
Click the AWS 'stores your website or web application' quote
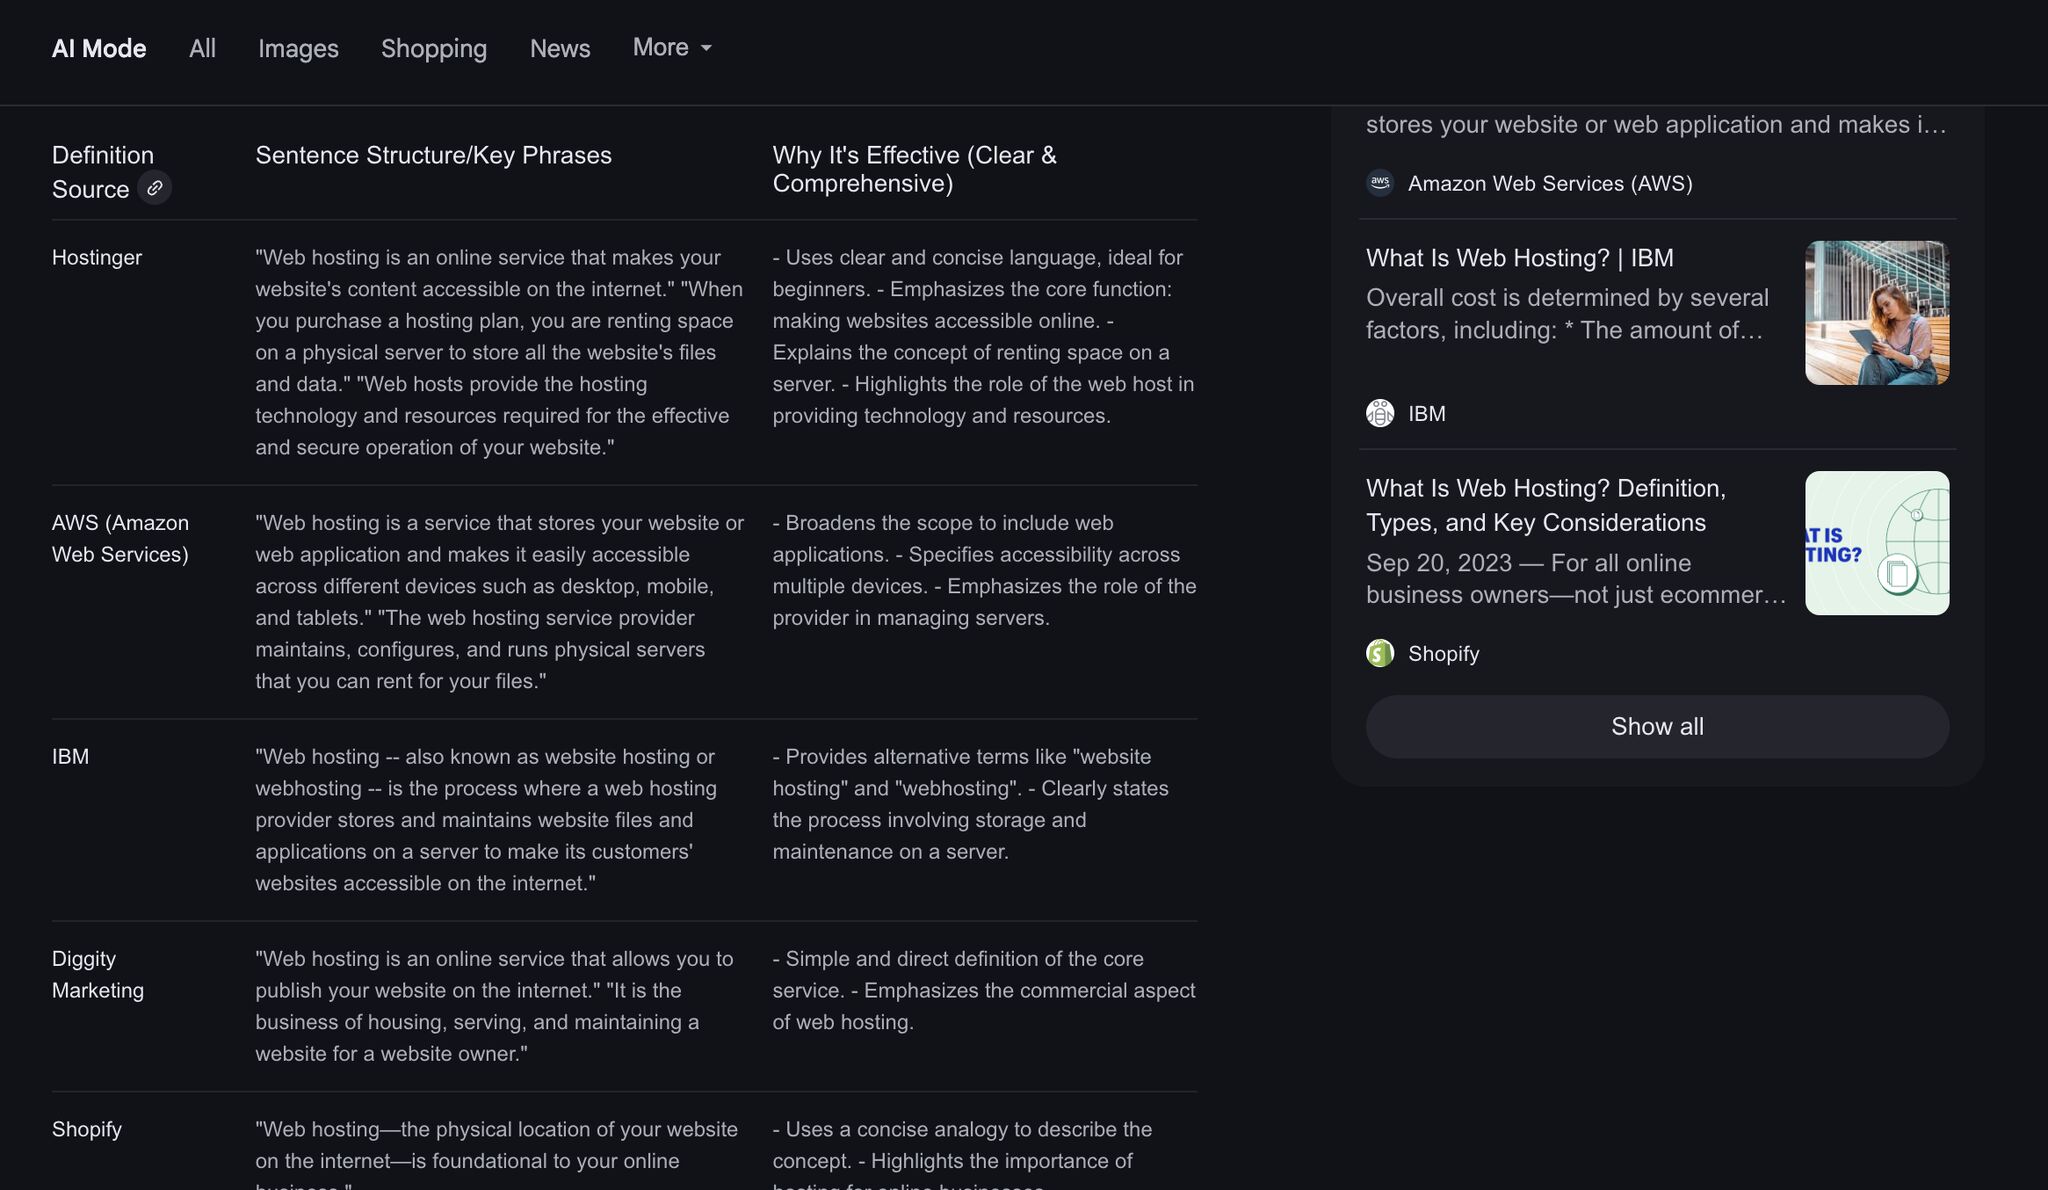(x=499, y=602)
